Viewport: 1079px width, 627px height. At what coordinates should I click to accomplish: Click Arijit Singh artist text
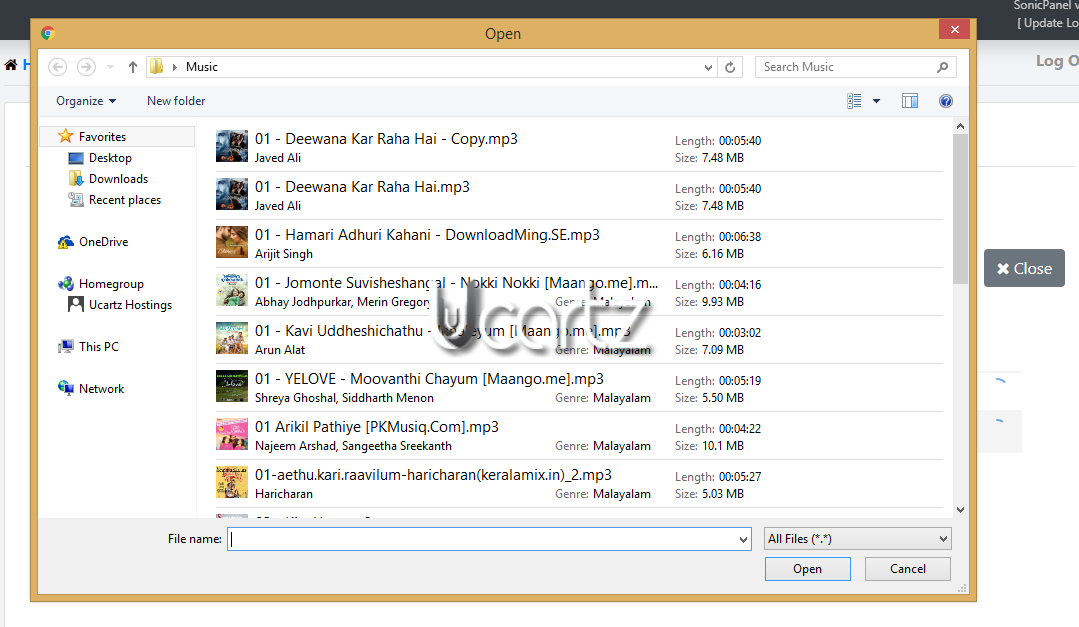[284, 254]
